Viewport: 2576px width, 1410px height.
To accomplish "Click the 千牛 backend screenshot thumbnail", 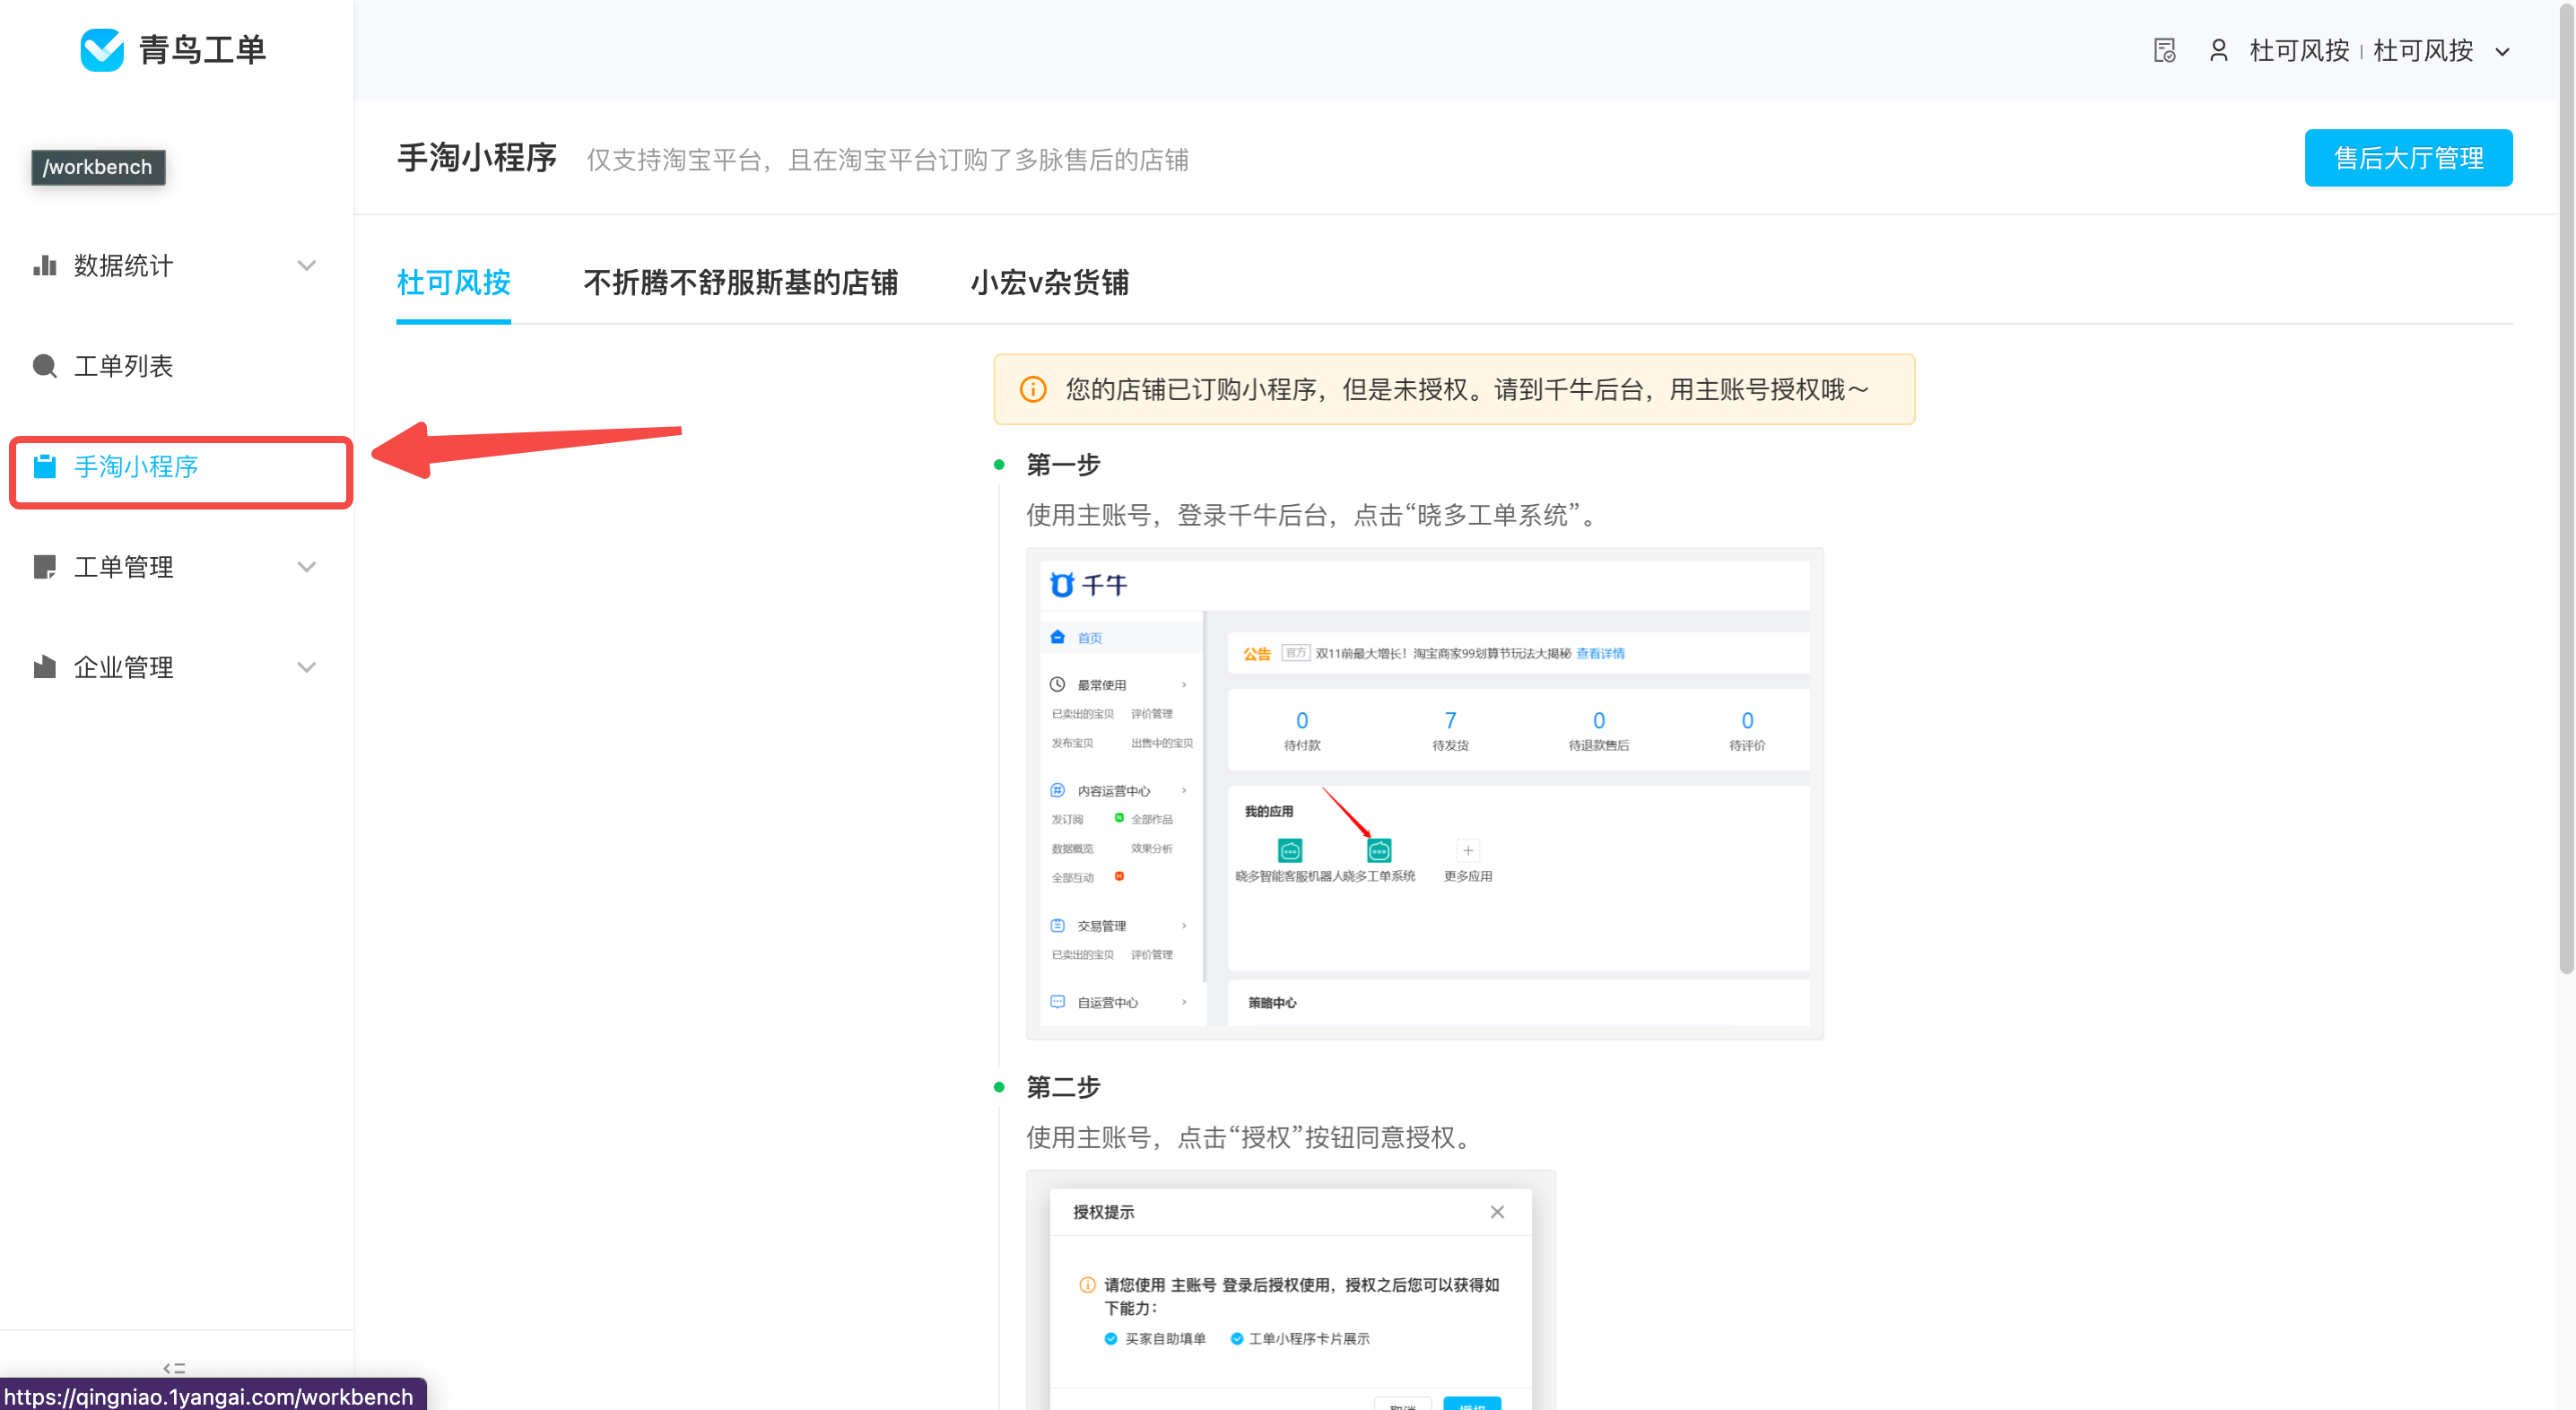I will 1424,793.
